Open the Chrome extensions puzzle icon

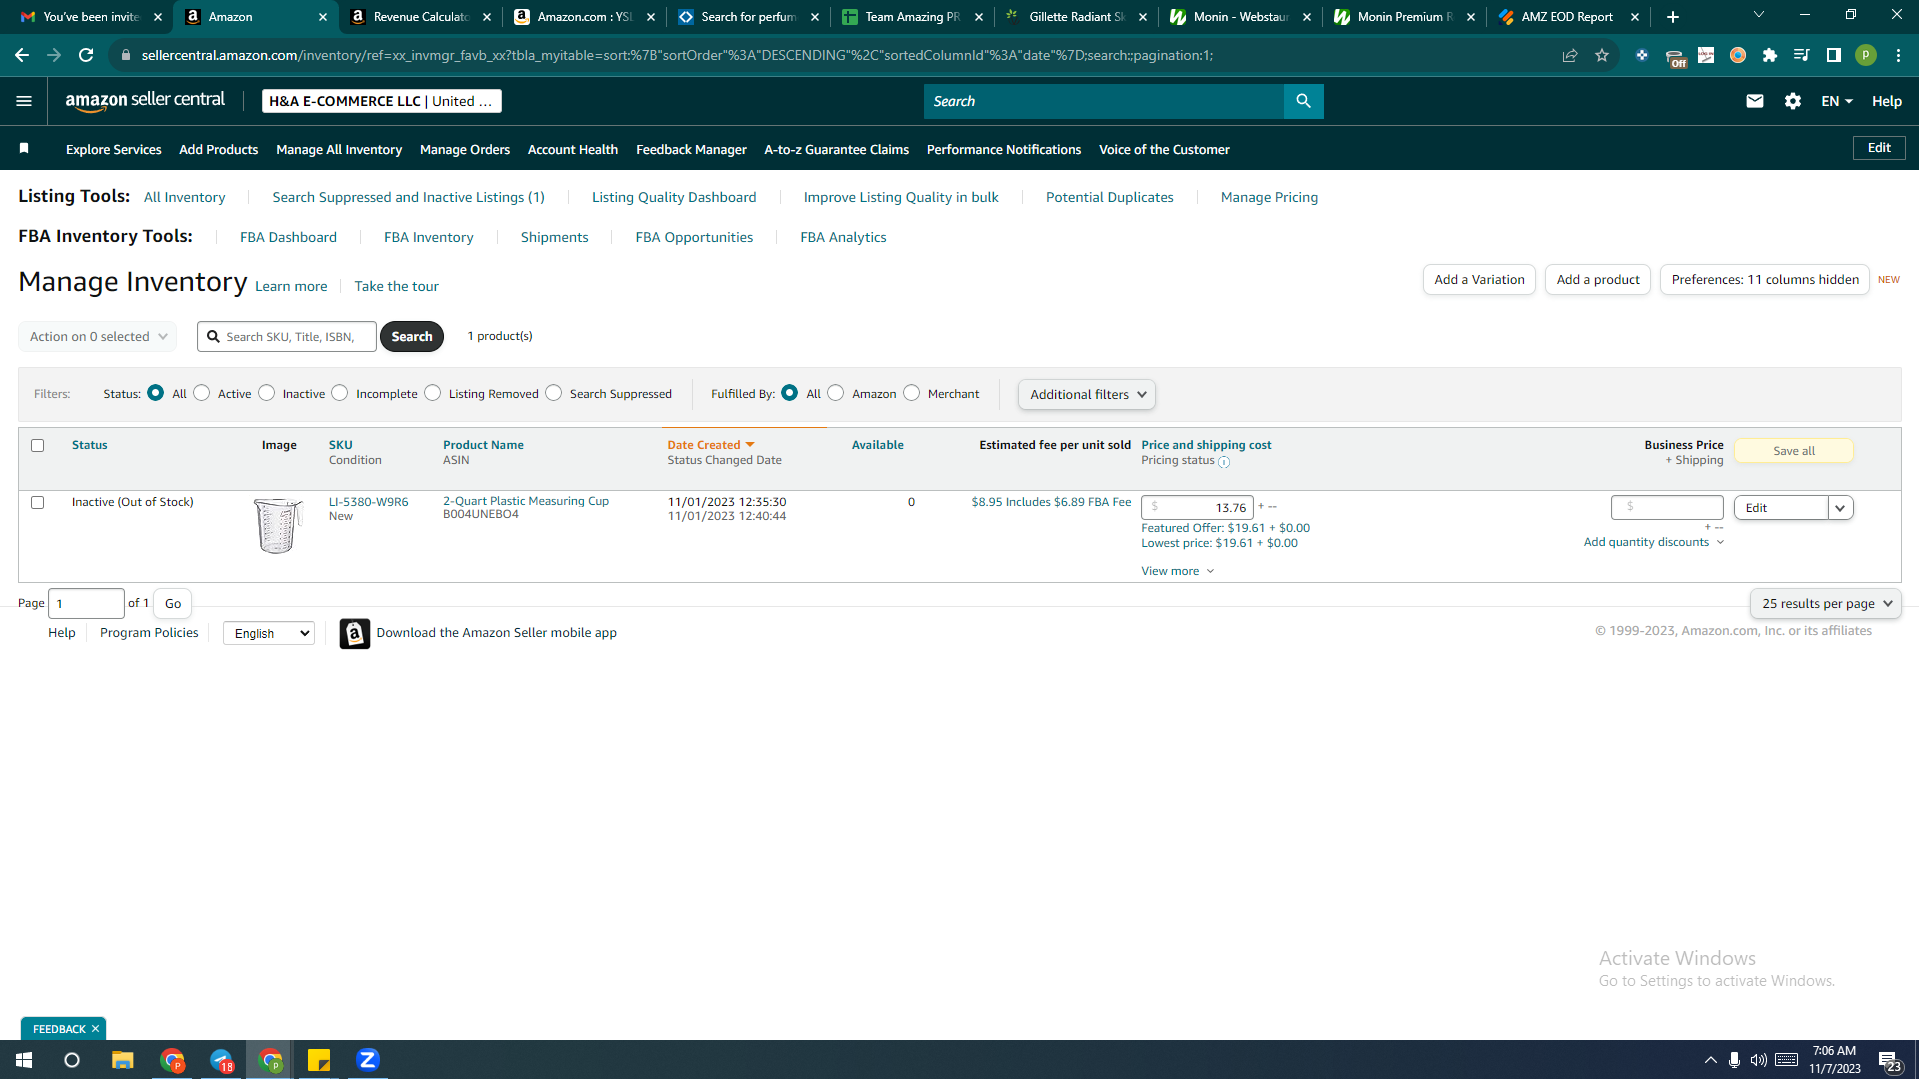[x=1770, y=55]
